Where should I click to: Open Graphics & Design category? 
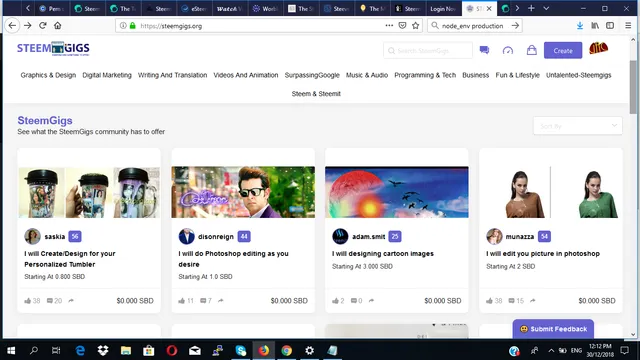48,75
